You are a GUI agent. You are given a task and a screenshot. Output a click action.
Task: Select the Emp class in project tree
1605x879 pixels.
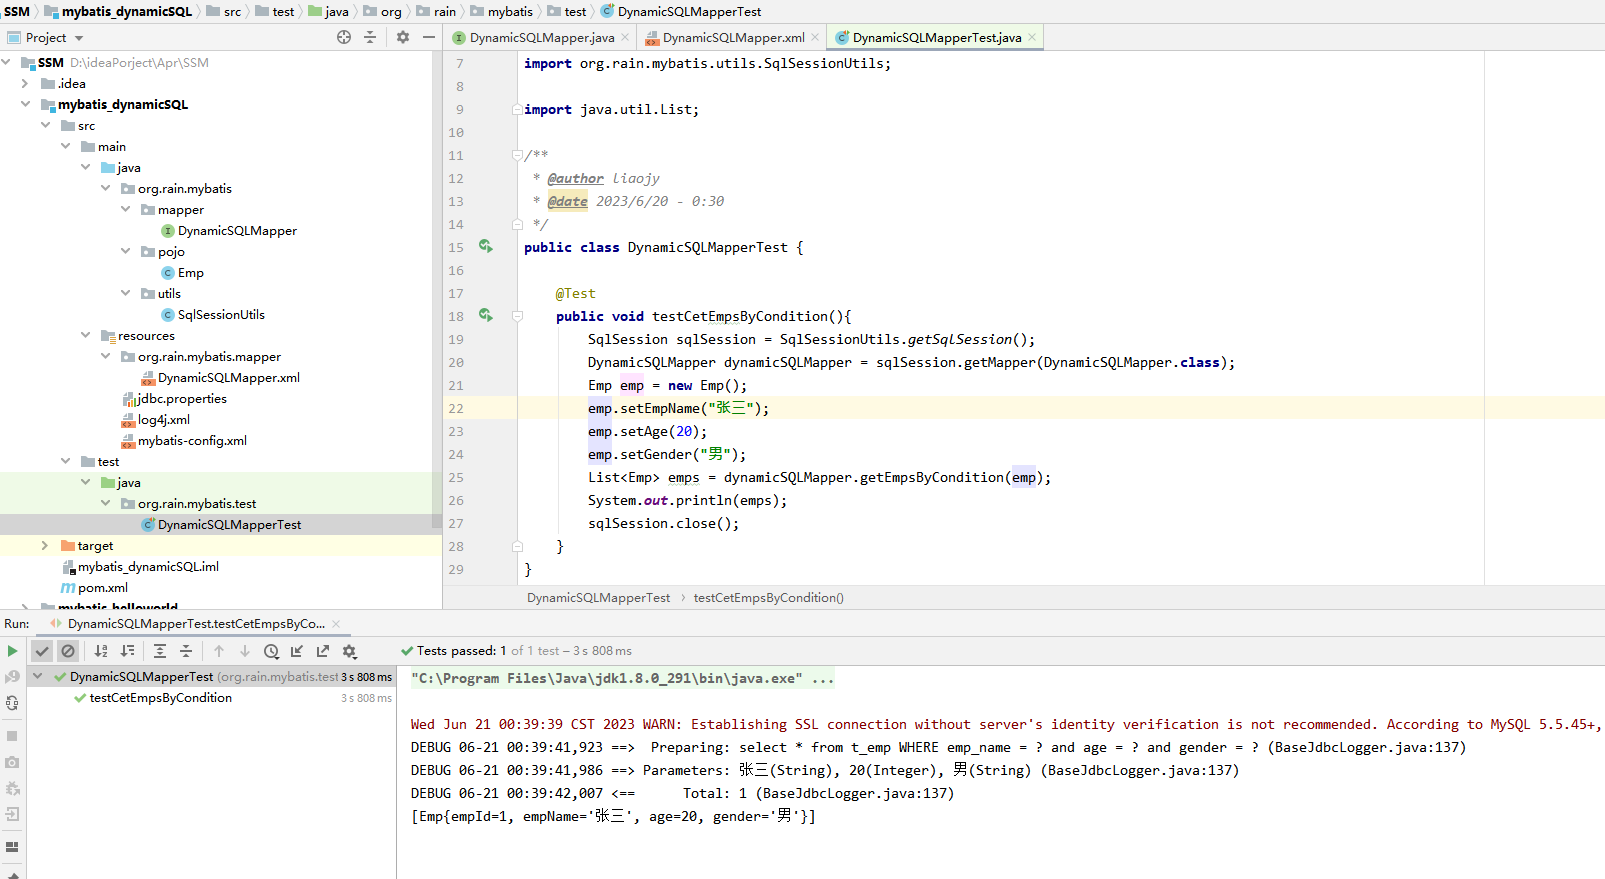point(182,273)
